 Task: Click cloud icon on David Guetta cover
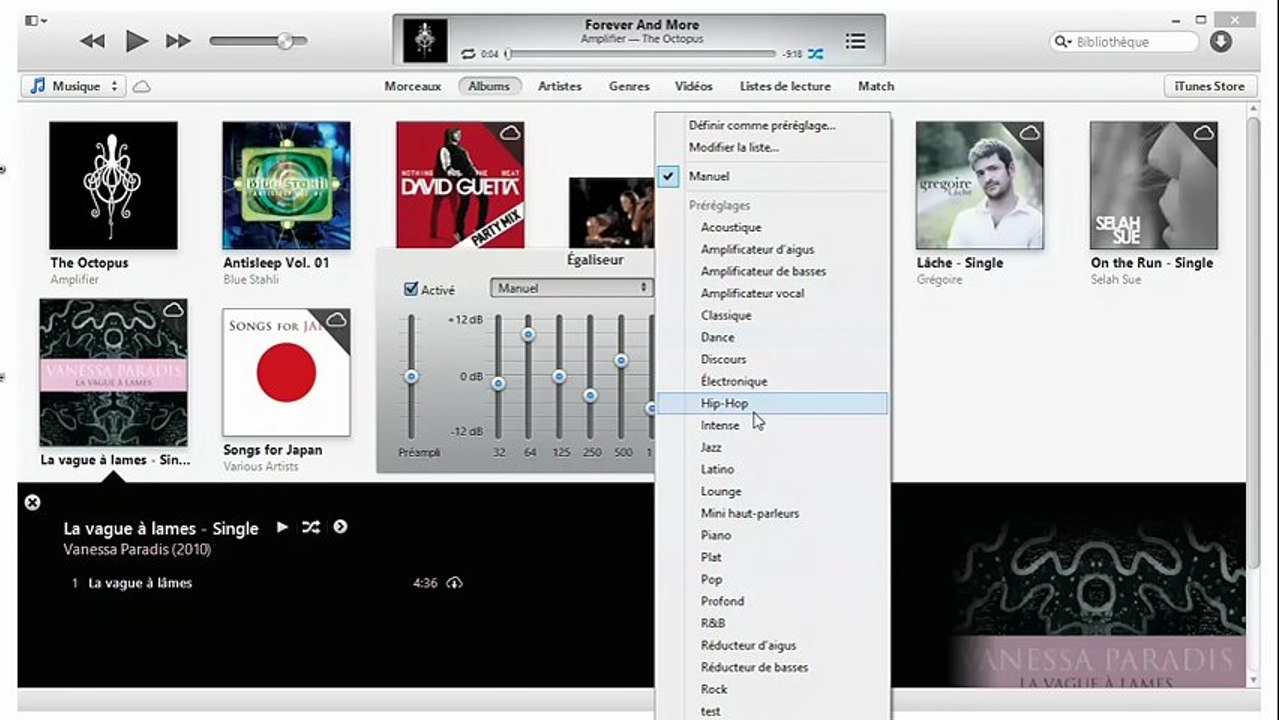(x=510, y=133)
